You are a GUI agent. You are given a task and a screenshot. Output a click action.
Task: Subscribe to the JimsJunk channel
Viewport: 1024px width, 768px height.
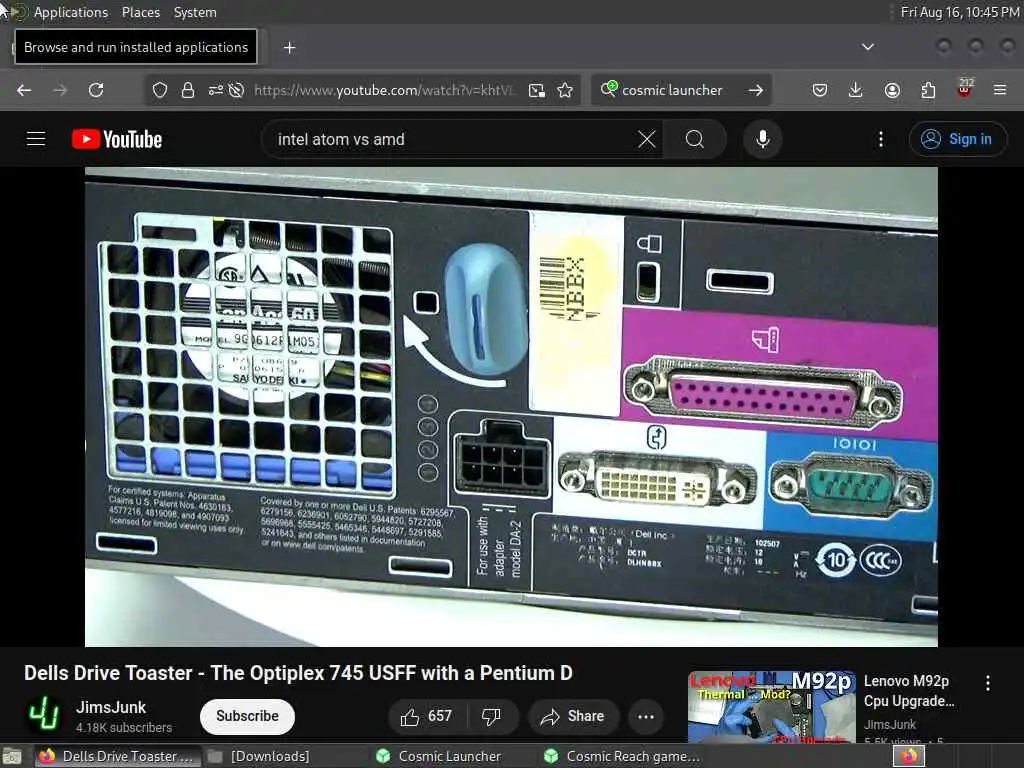247,716
